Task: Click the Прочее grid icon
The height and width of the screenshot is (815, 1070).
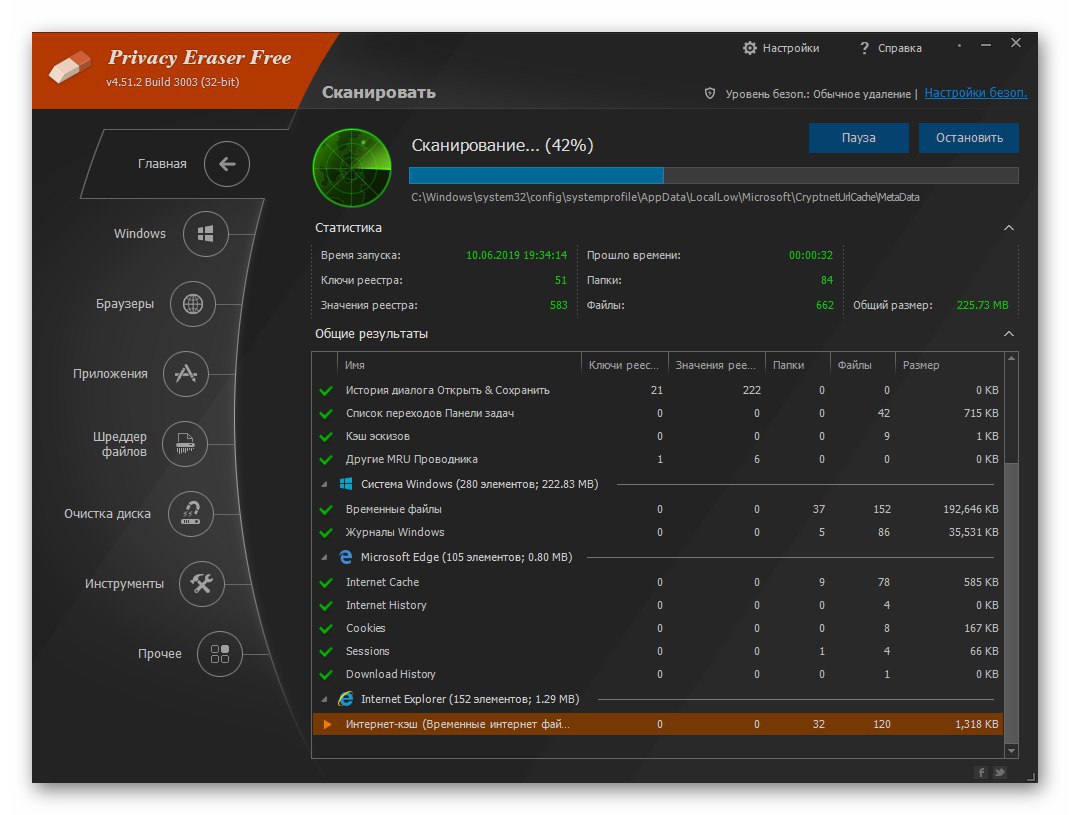Action: point(220,654)
